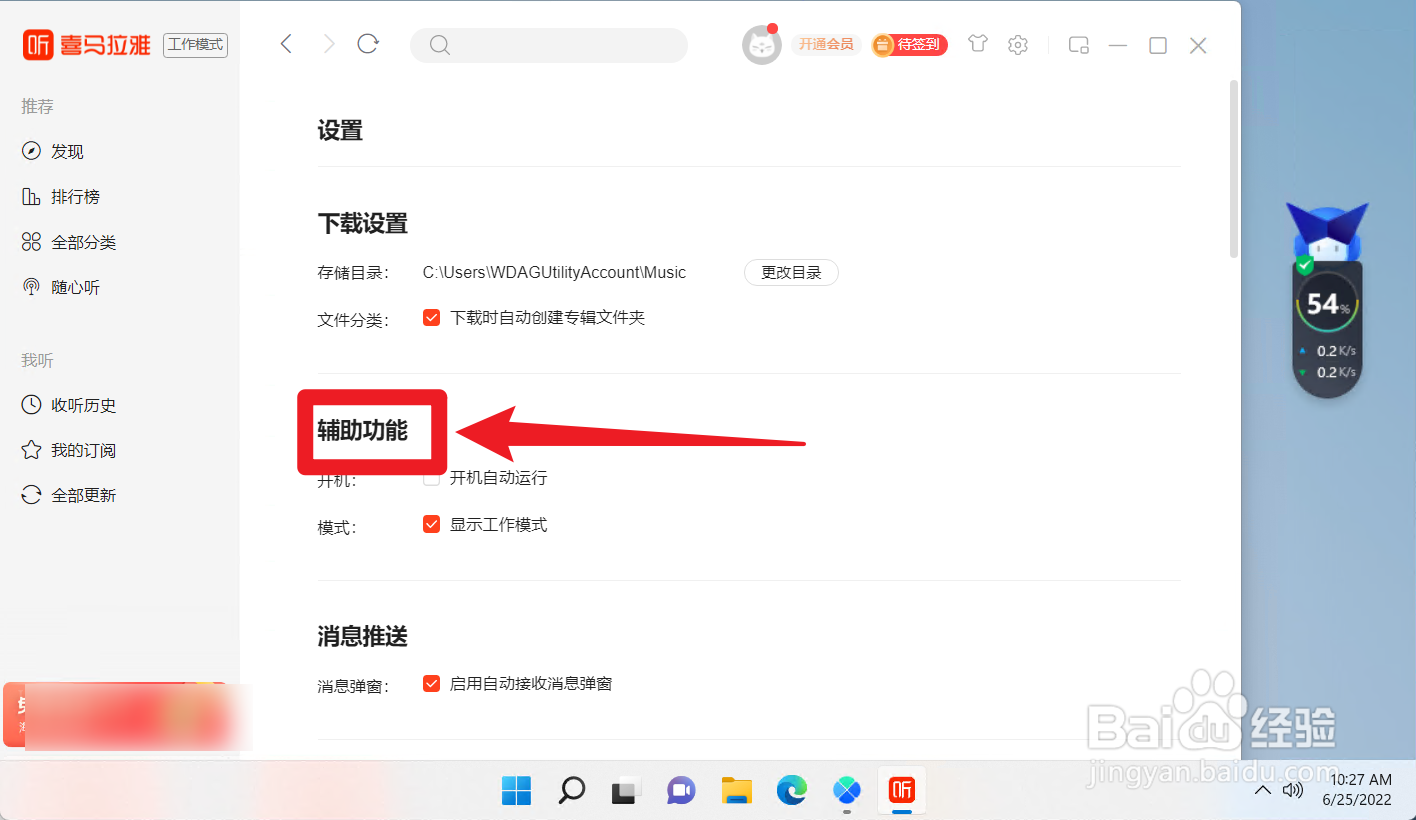Click 更改目录 to change download folder
Screen dimensions: 1416x820
(x=791, y=272)
